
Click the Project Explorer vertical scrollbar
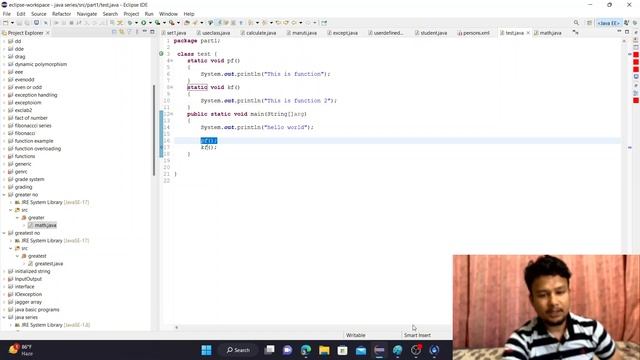click(154, 131)
